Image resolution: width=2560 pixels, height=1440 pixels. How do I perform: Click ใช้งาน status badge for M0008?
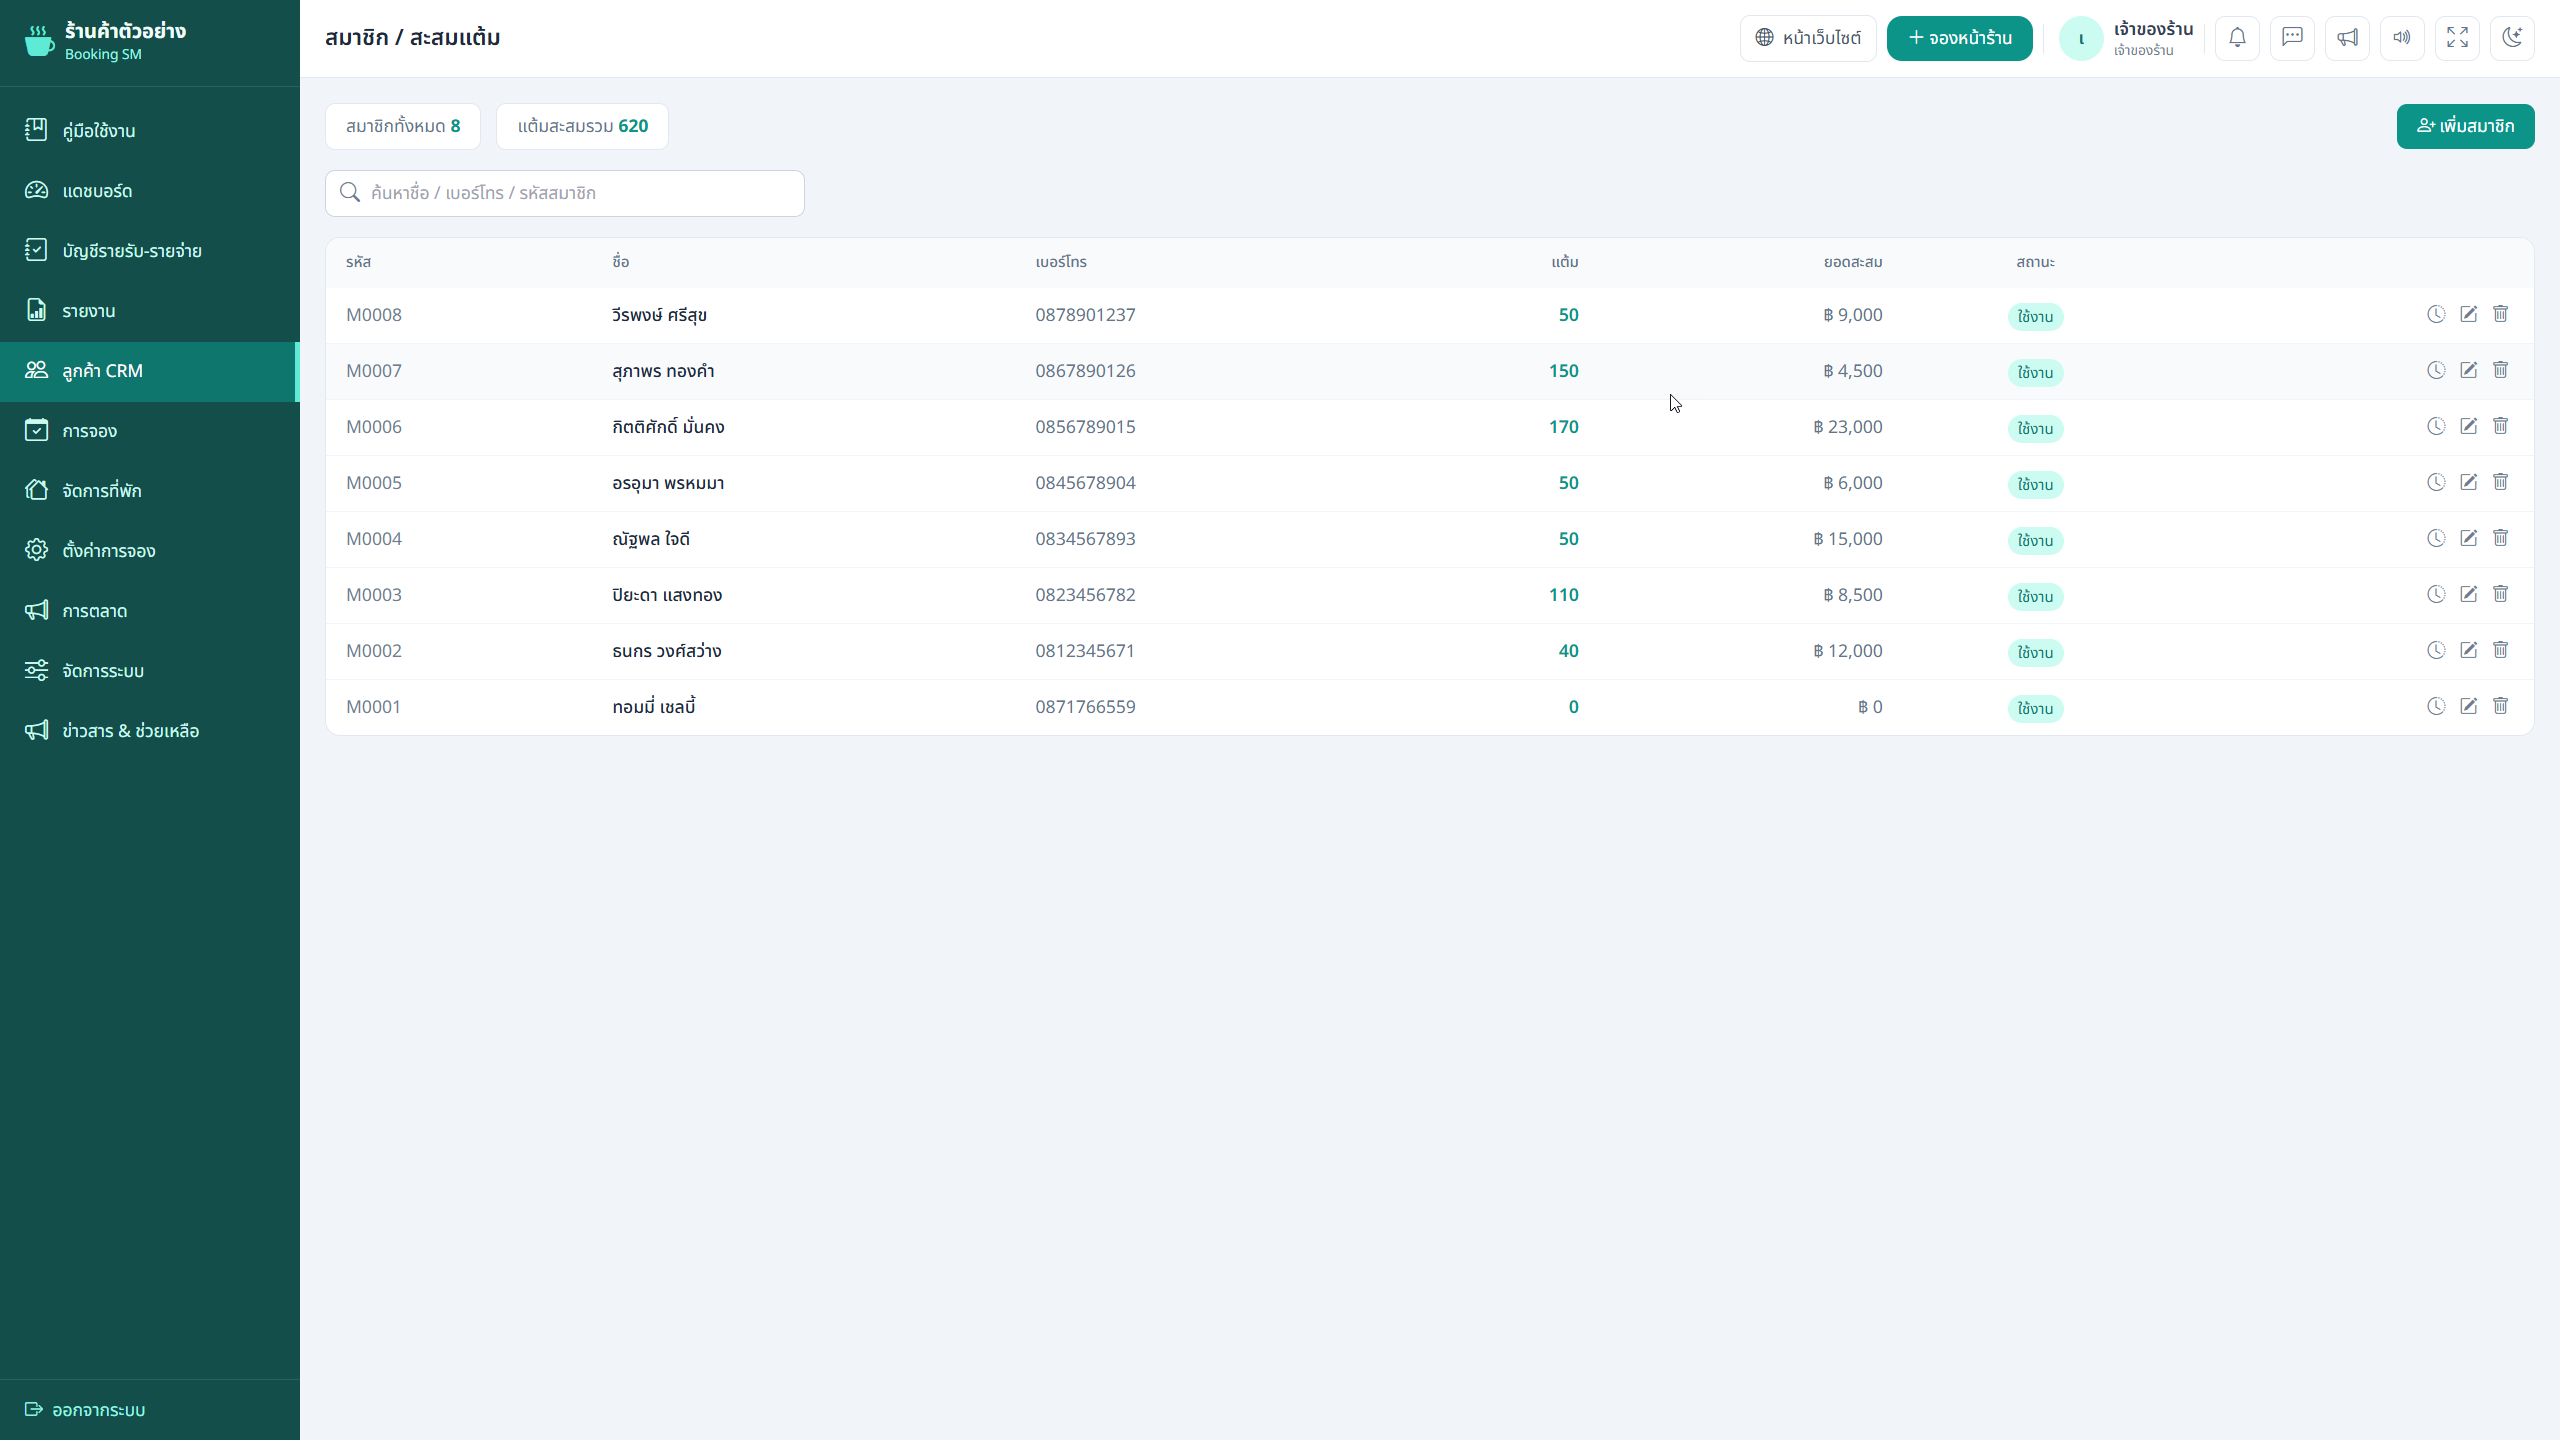[x=2035, y=316]
